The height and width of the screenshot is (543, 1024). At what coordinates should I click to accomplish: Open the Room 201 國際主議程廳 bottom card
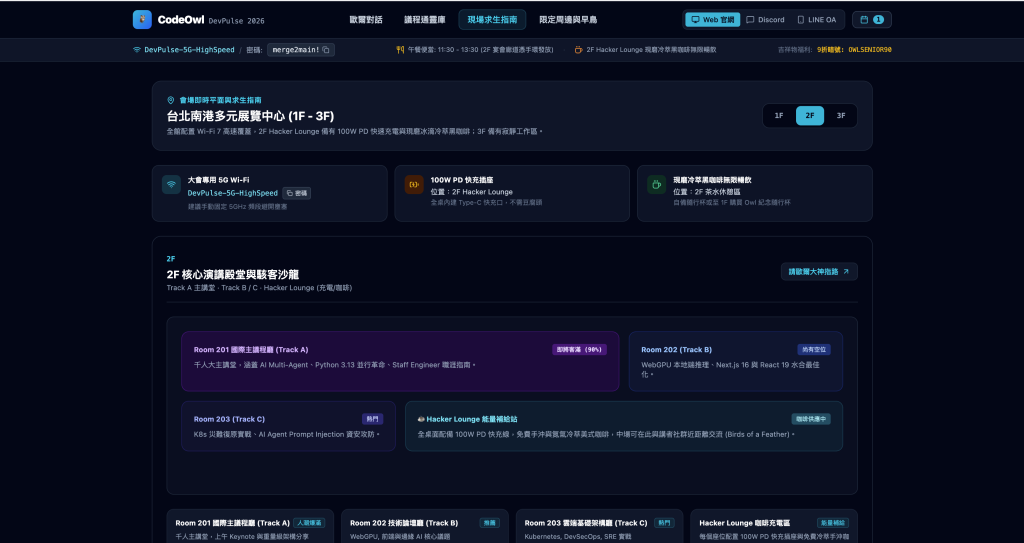pyautogui.click(x=250, y=527)
